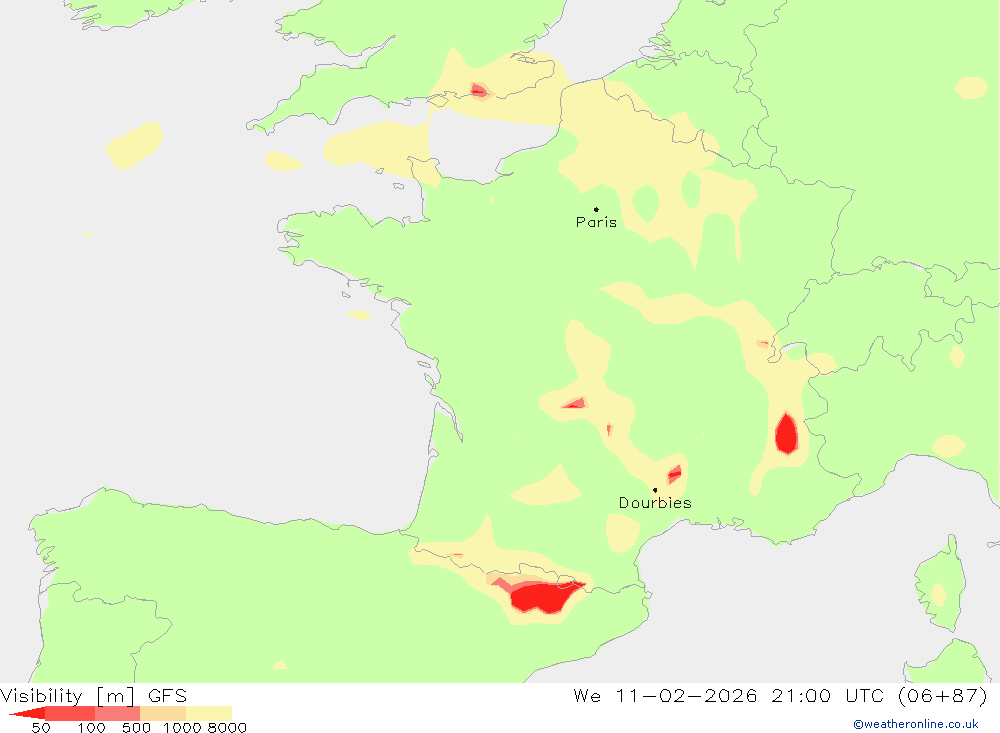The image size is (1000, 733).
Task: Click the forecast date 'We 11-02-2026 21:00 UTC'
Action: 729,695
